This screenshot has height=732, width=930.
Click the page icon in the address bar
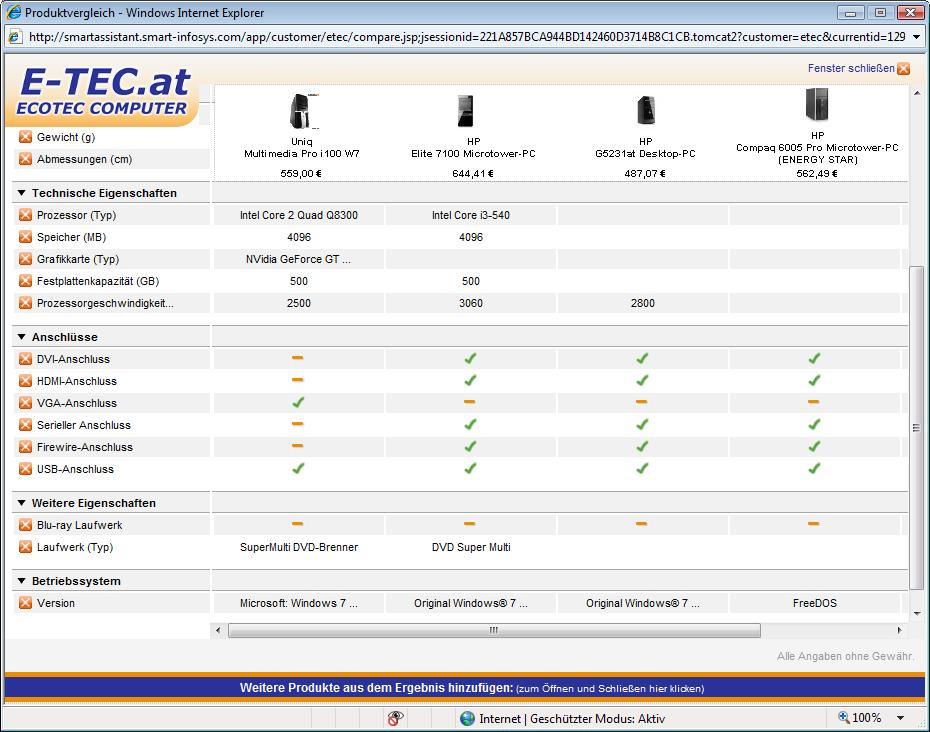(x=15, y=37)
